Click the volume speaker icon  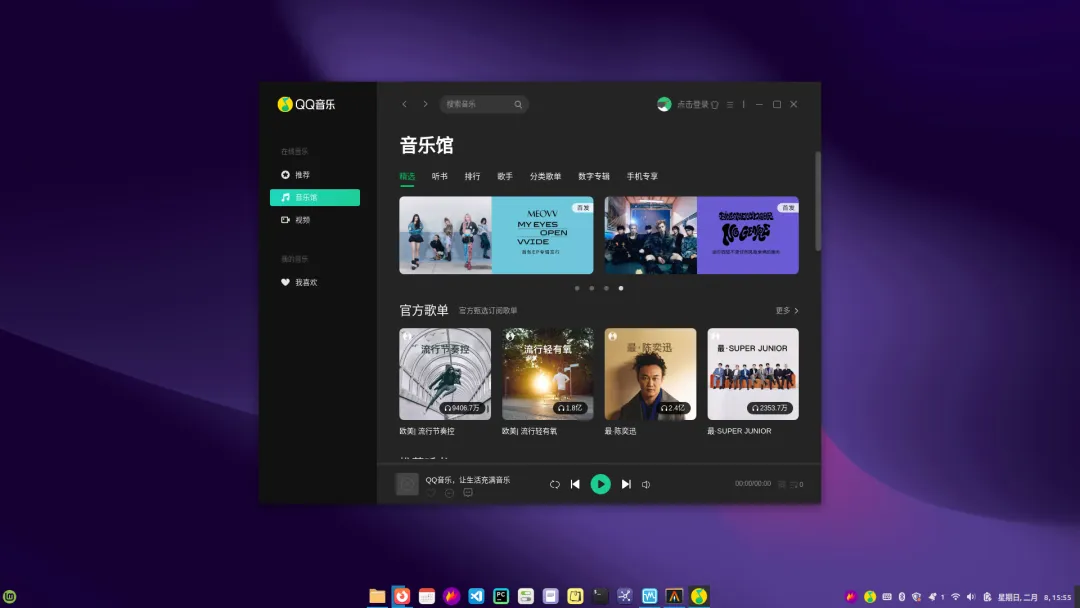coord(646,484)
